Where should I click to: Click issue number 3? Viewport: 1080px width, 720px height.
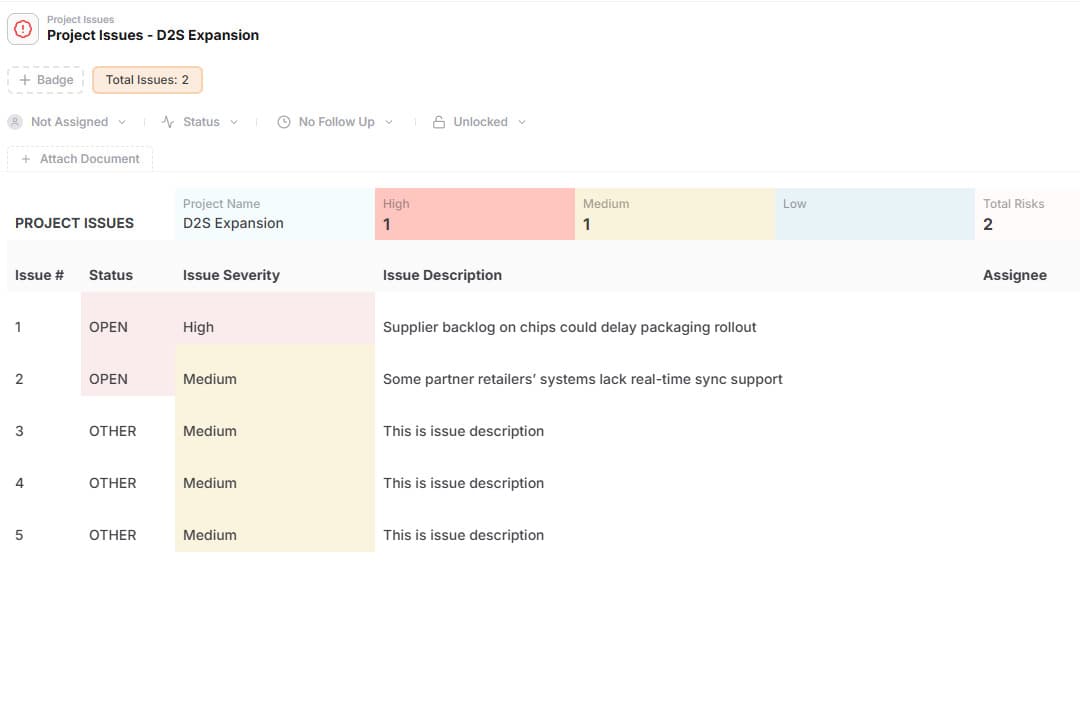tap(19, 431)
